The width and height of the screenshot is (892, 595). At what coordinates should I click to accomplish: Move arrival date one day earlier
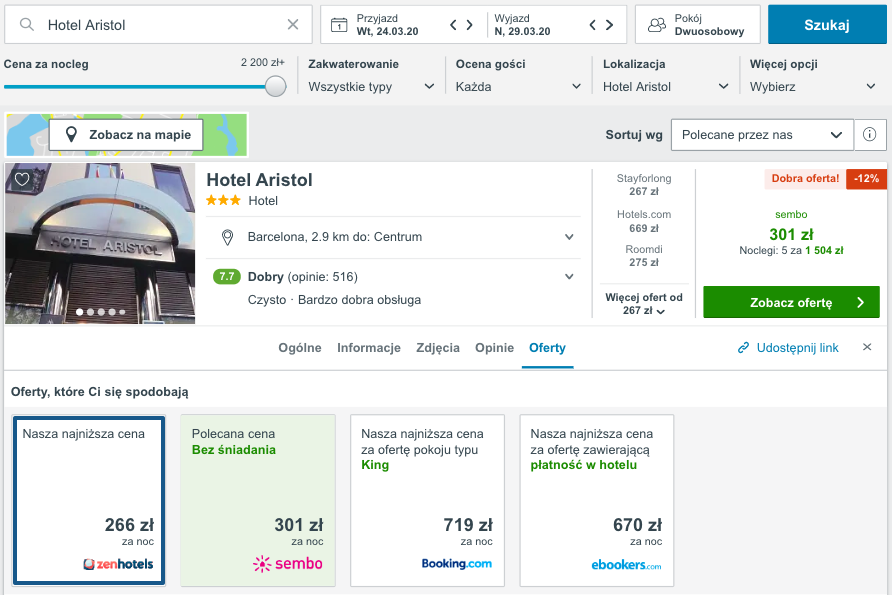[453, 24]
